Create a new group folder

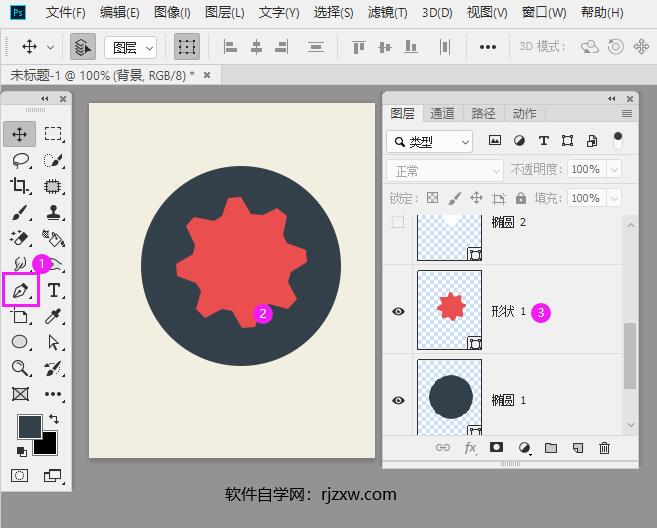551,448
